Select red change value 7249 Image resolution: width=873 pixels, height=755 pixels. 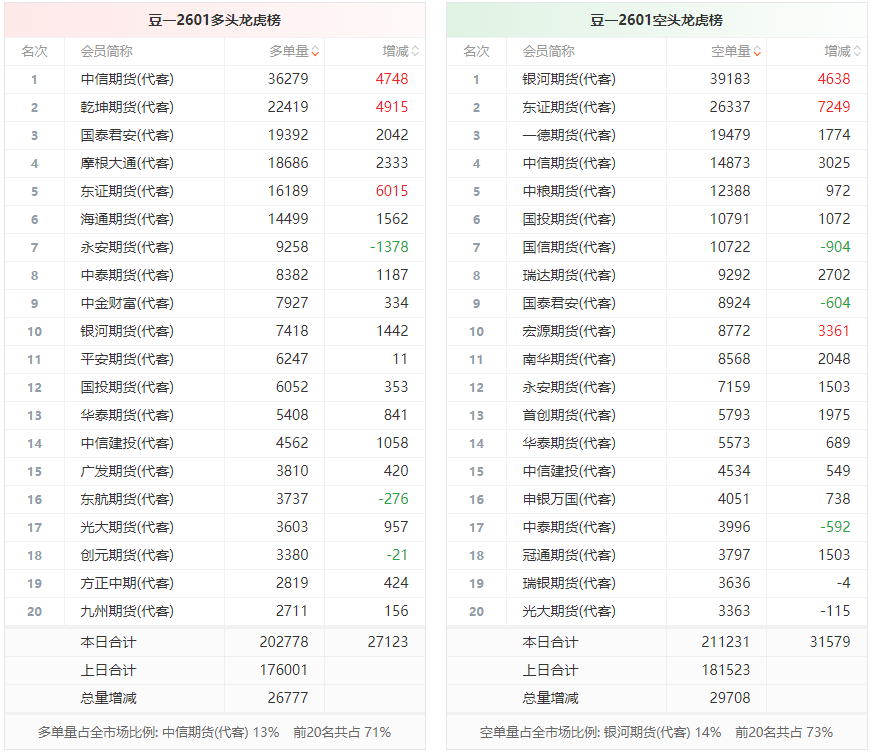click(x=834, y=107)
